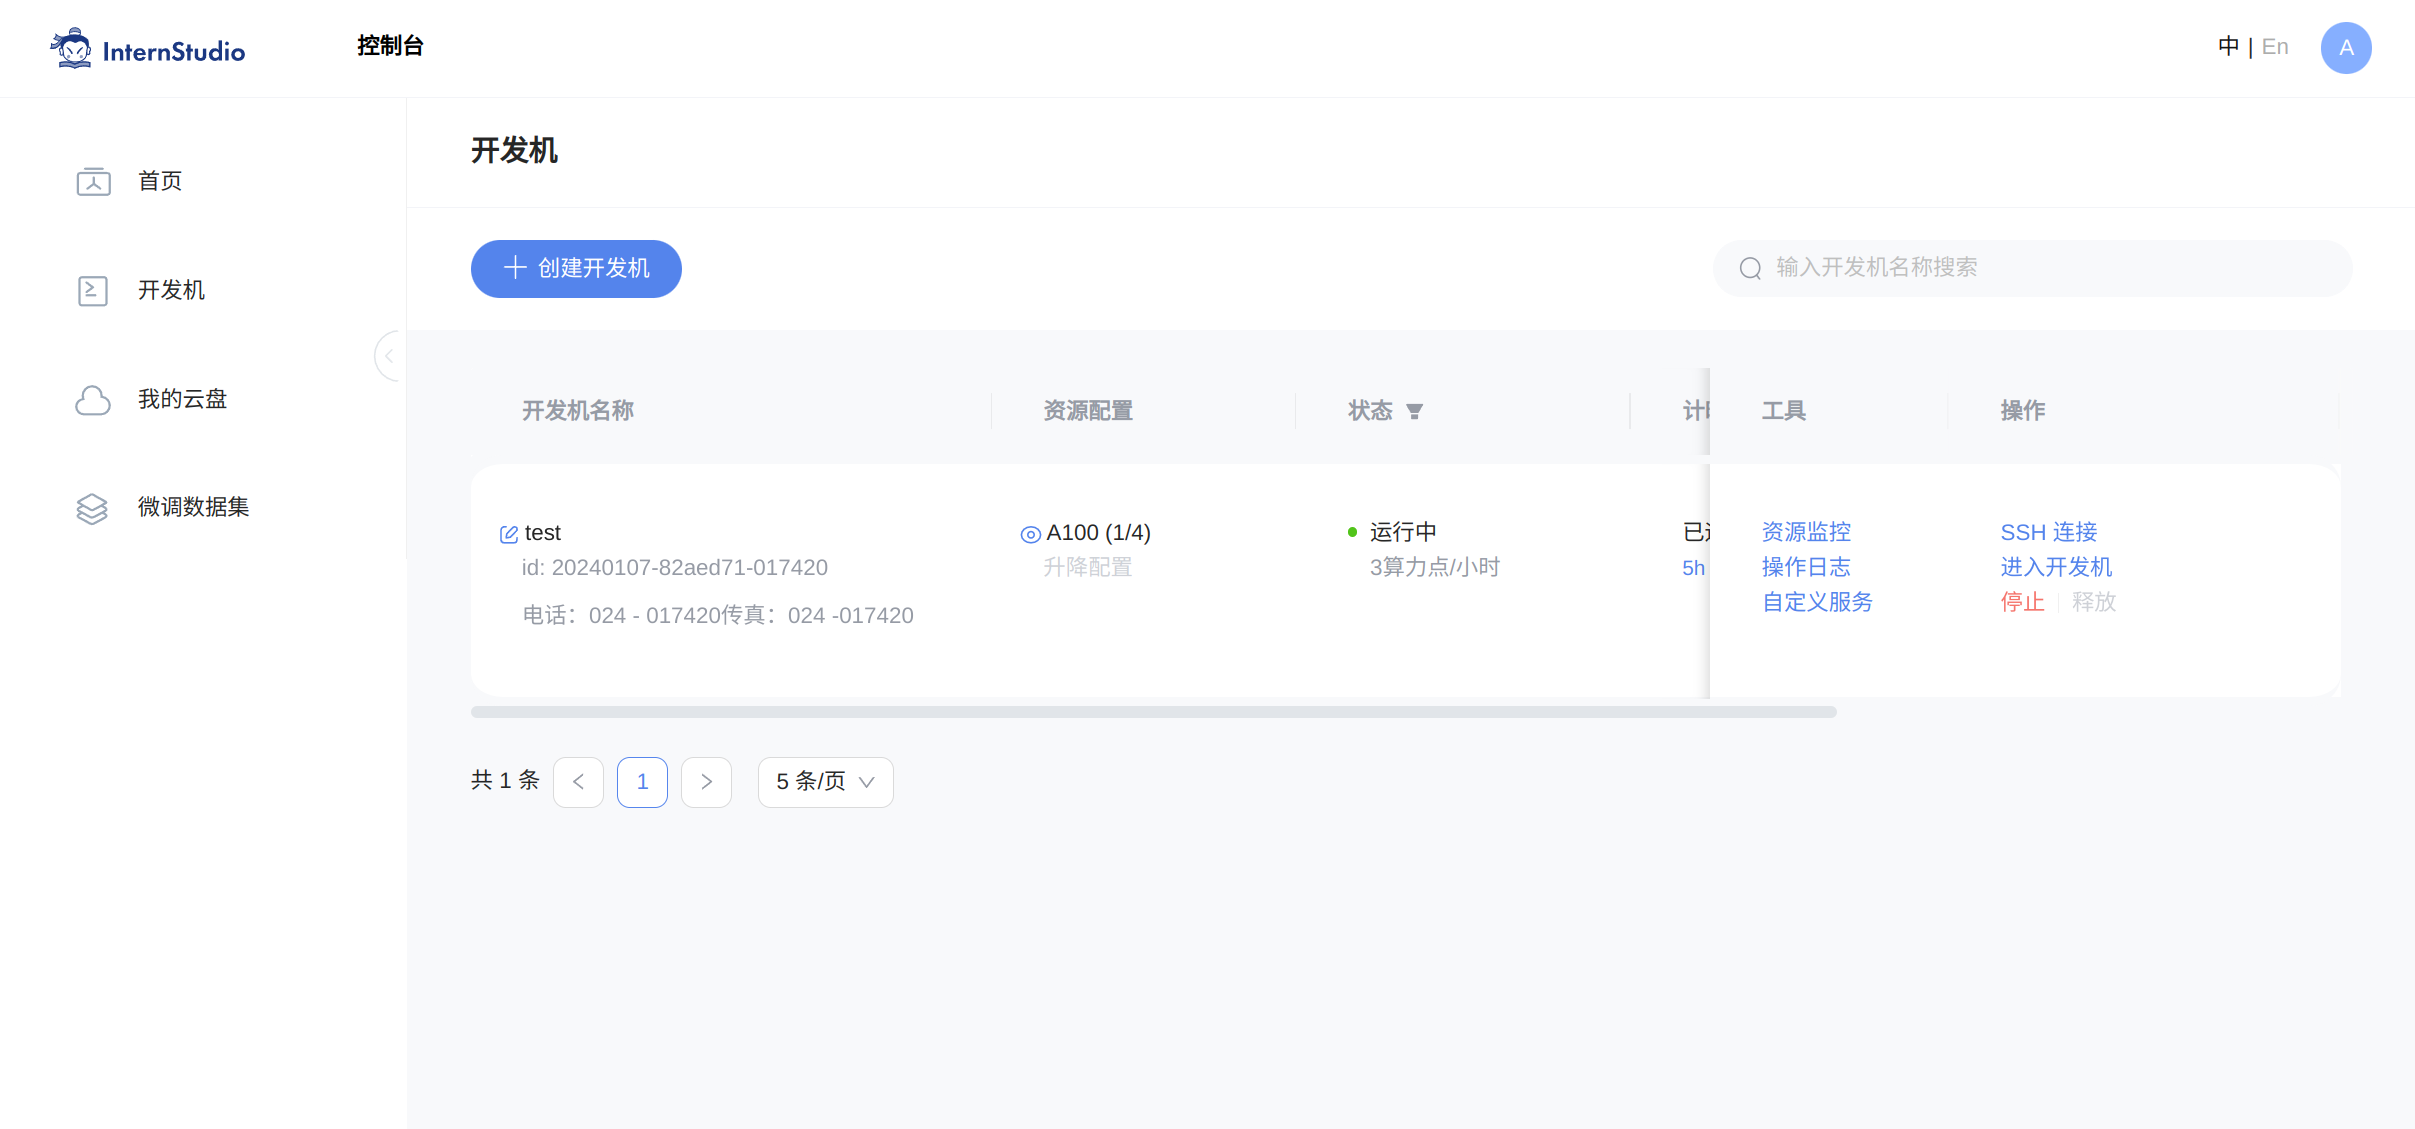Screen dimensions: 2415x1129
Task: Click the red 停止 action
Action: pyautogui.click(x=2022, y=602)
